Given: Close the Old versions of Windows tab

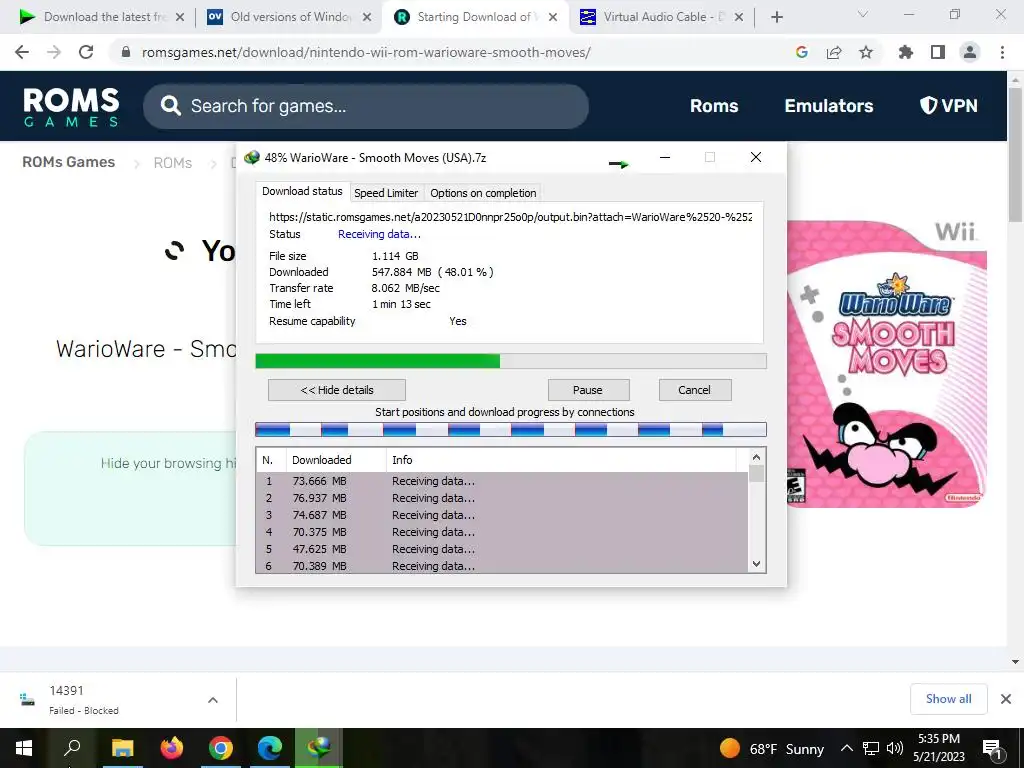Looking at the screenshot, I should [x=367, y=17].
